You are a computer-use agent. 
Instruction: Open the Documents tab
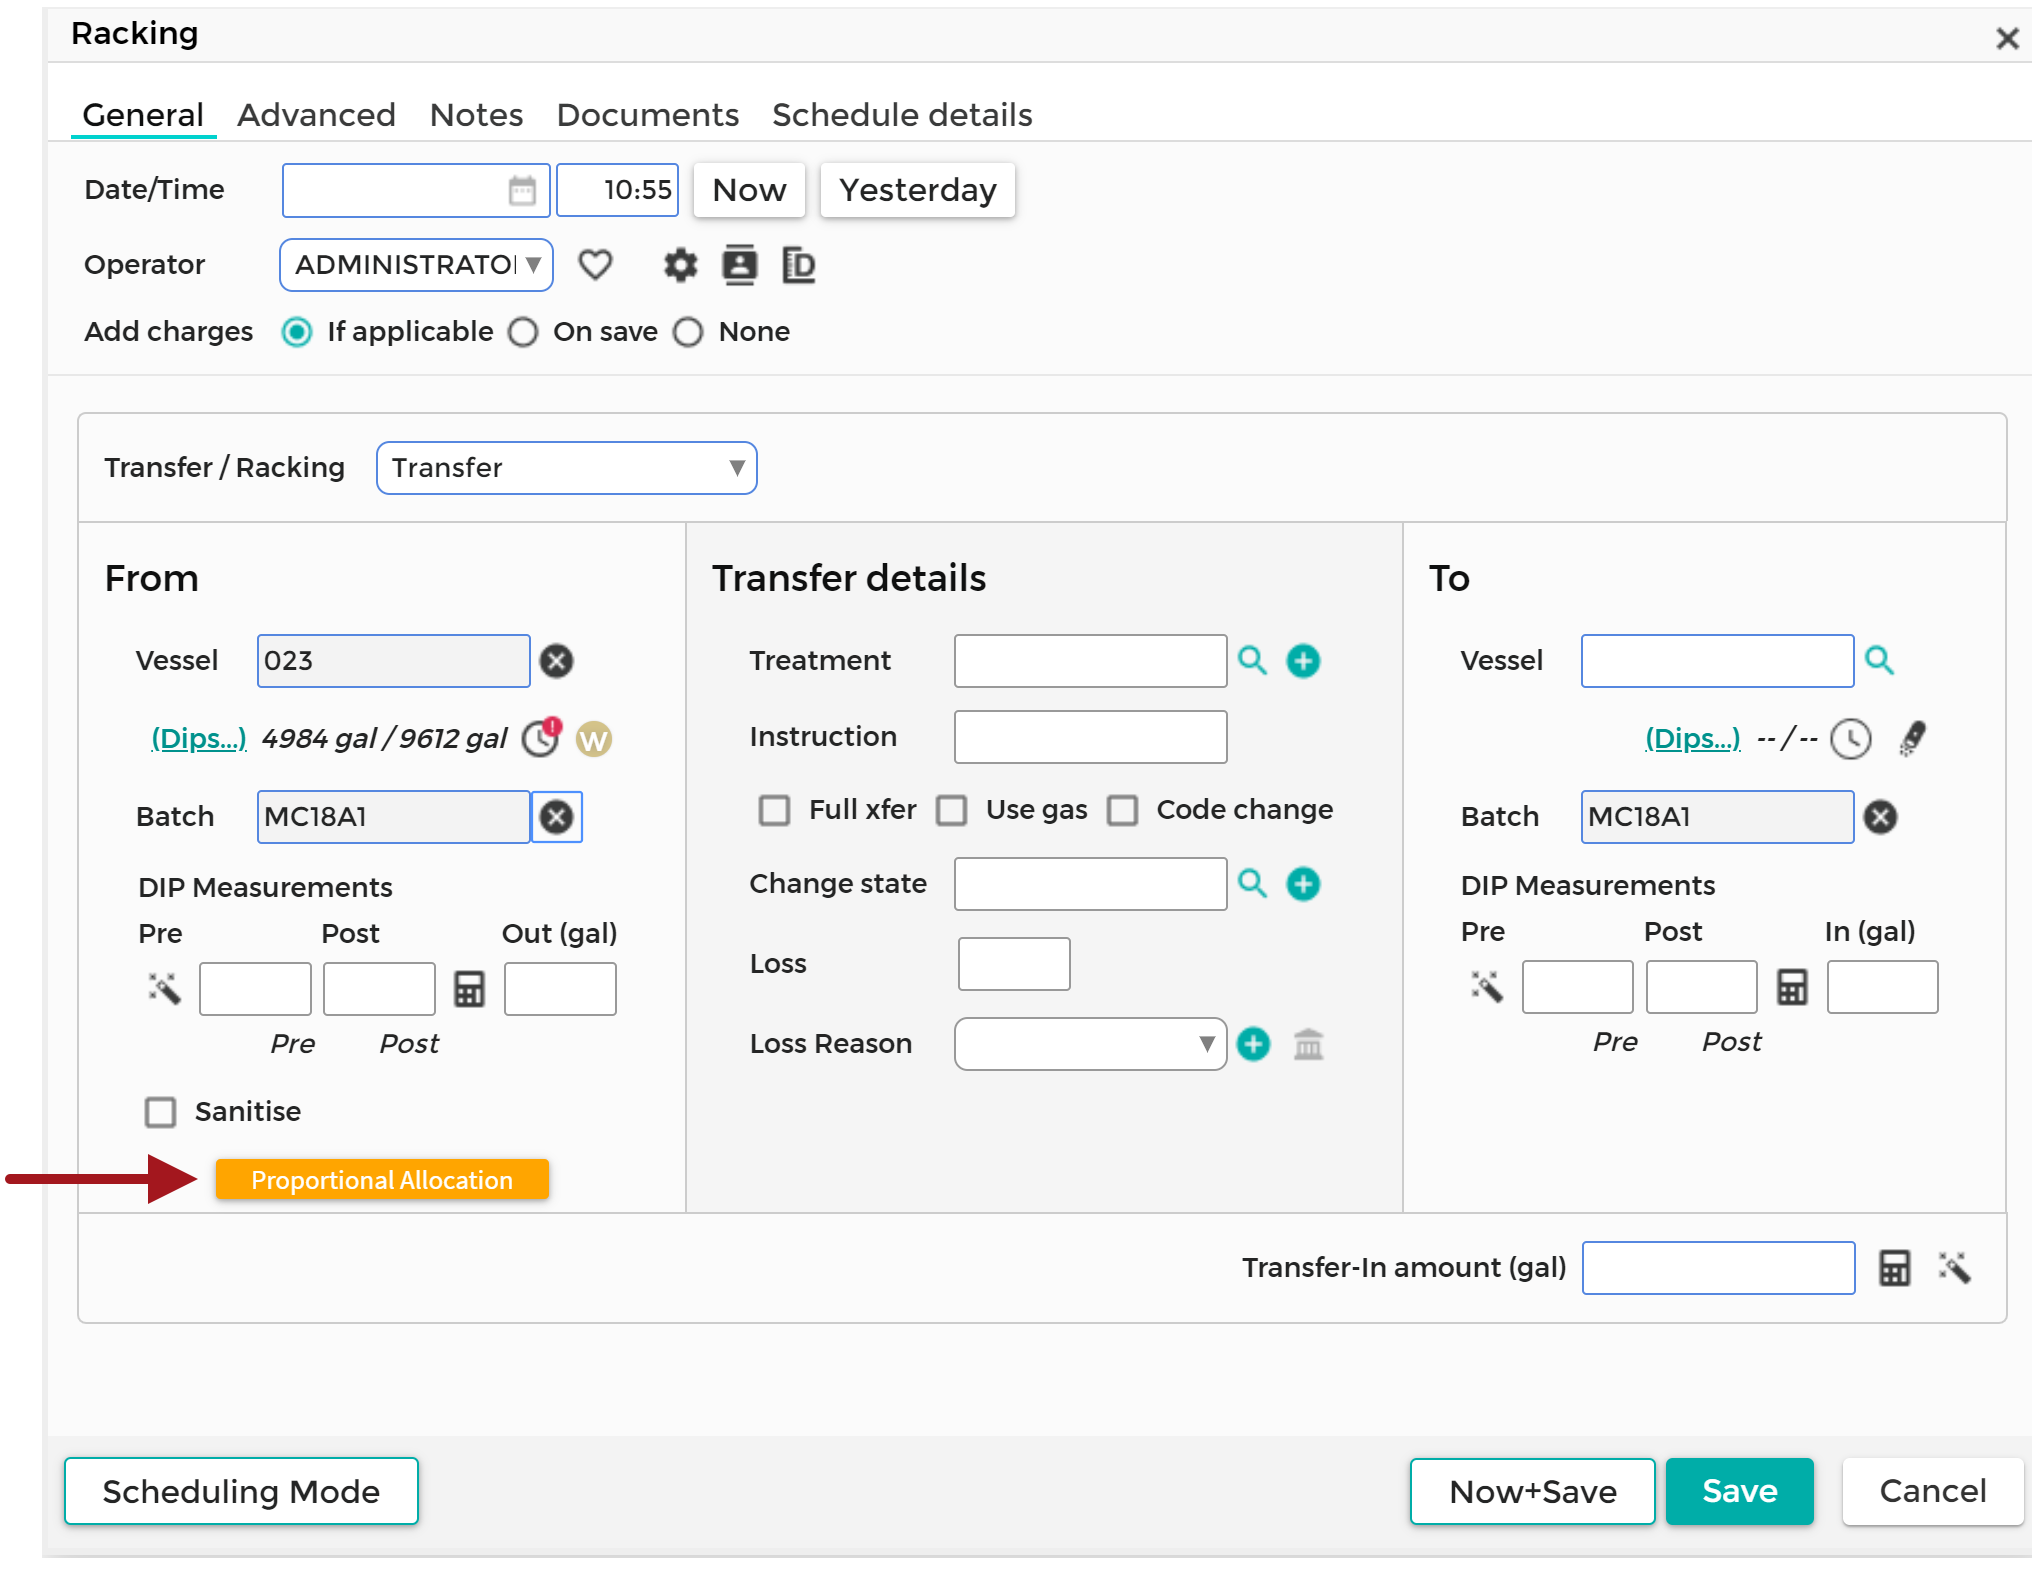pos(648,115)
